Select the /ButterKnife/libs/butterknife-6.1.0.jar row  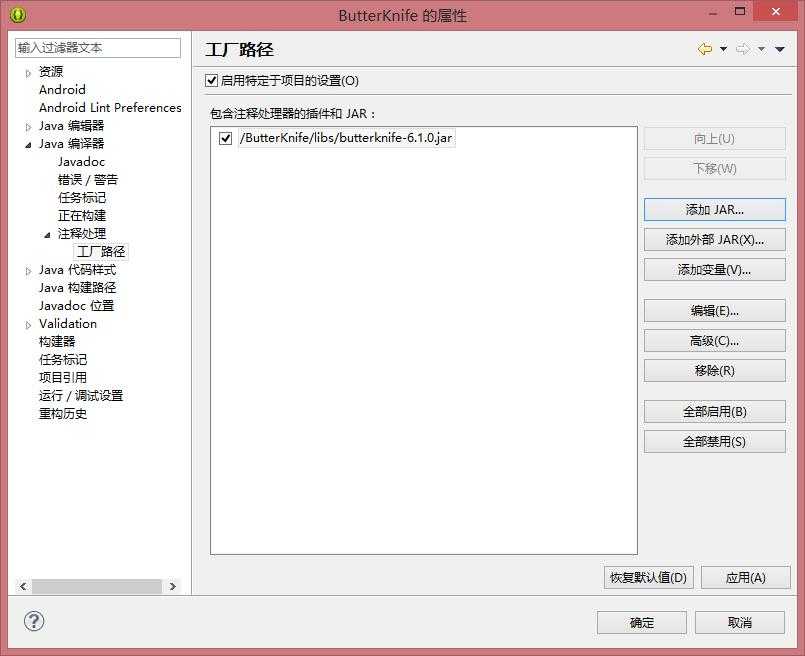point(347,138)
